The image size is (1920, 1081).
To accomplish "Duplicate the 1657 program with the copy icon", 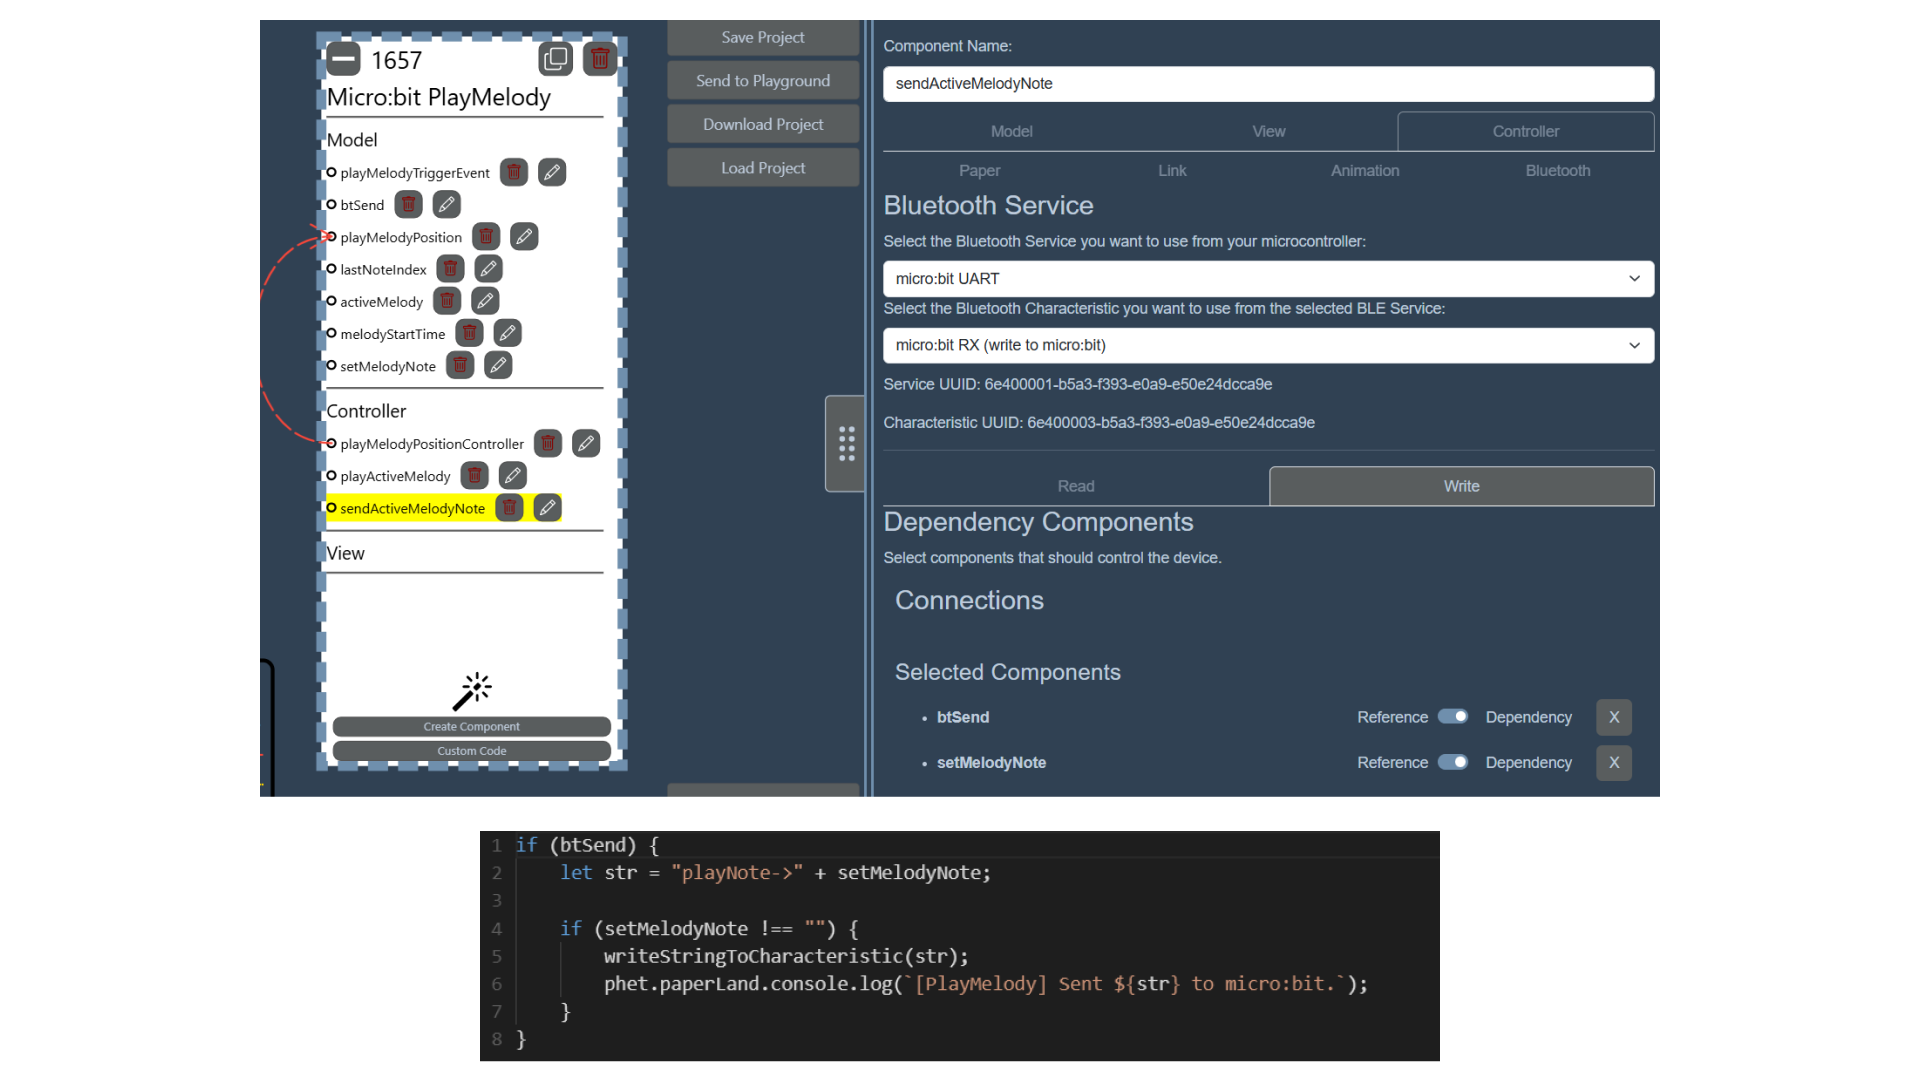I will (x=555, y=59).
